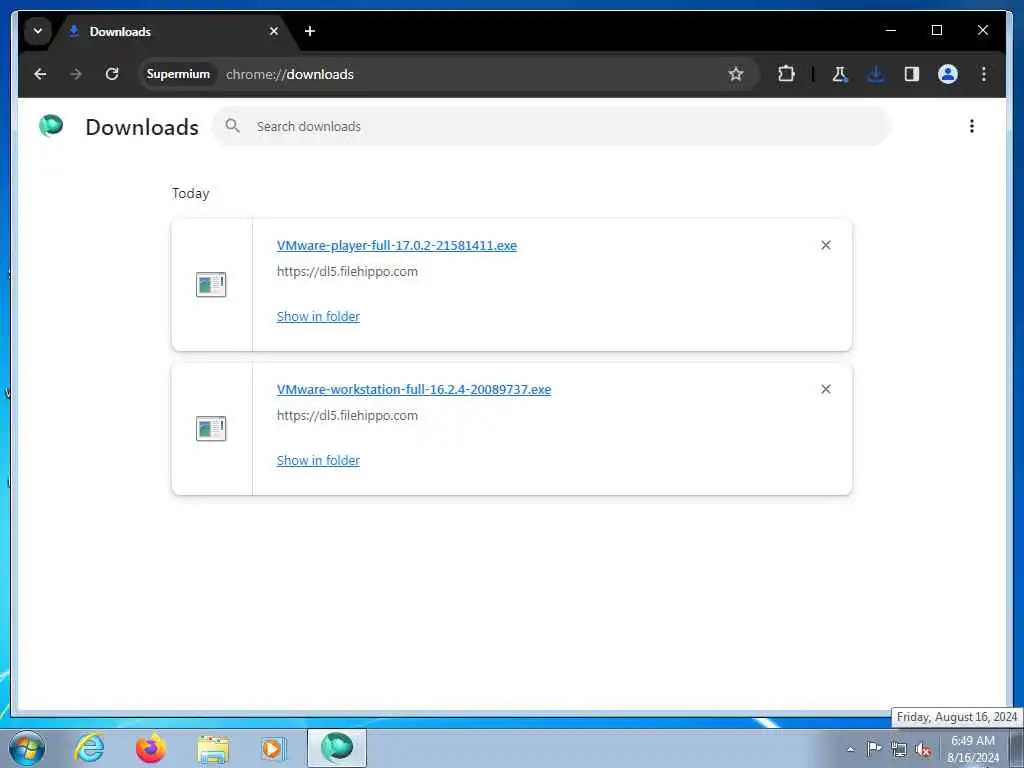Screen dimensions: 1024x768
Task: Click the Search downloads field
Action: (551, 126)
